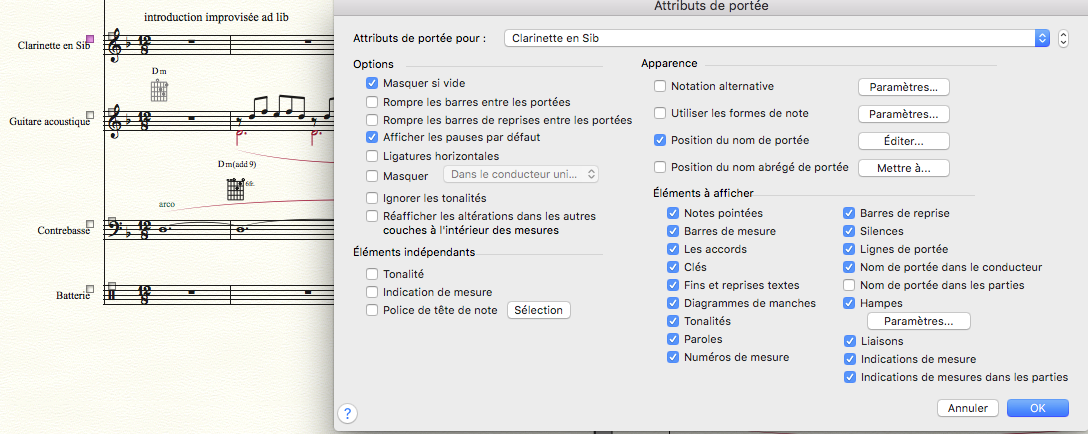Click the Sélection button for notehead font

tap(539, 310)
